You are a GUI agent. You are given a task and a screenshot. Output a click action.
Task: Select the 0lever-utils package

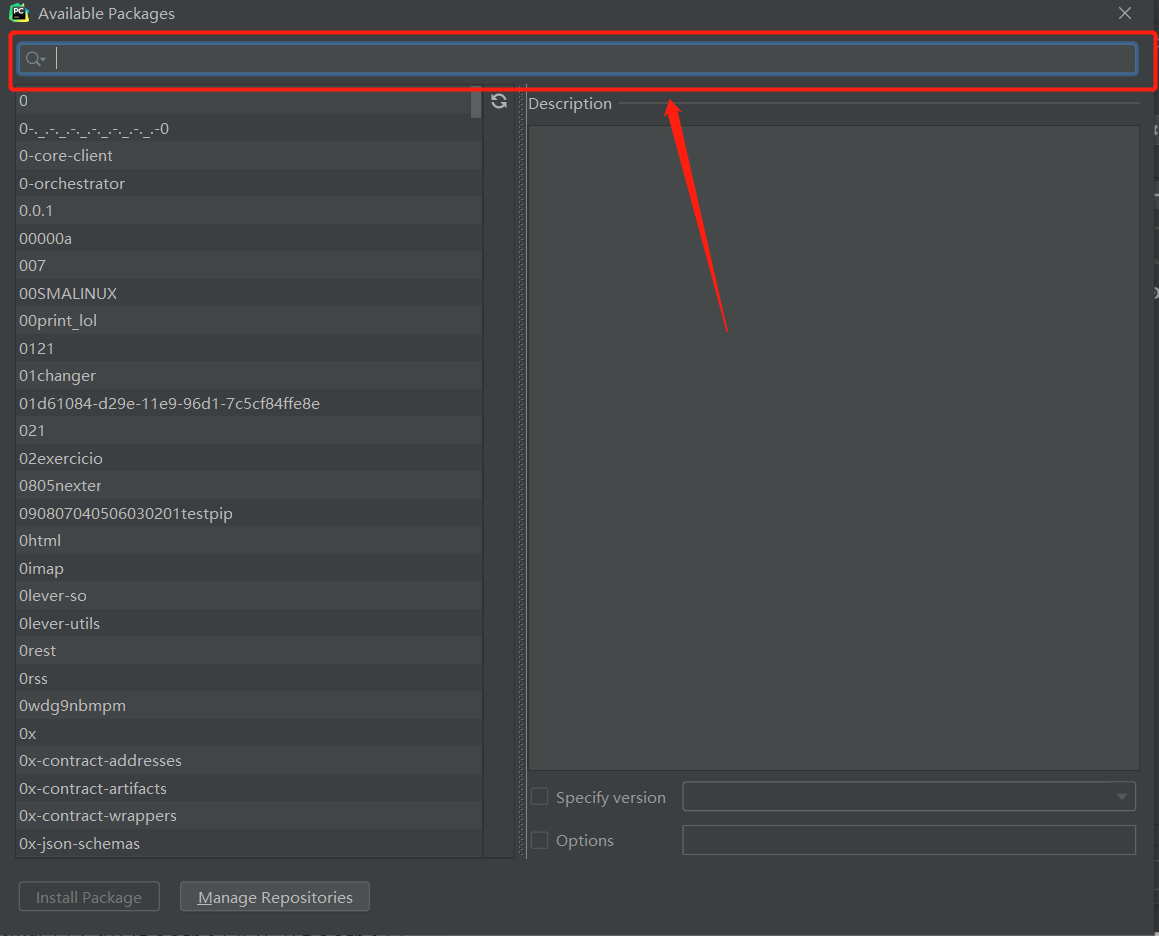249,623
